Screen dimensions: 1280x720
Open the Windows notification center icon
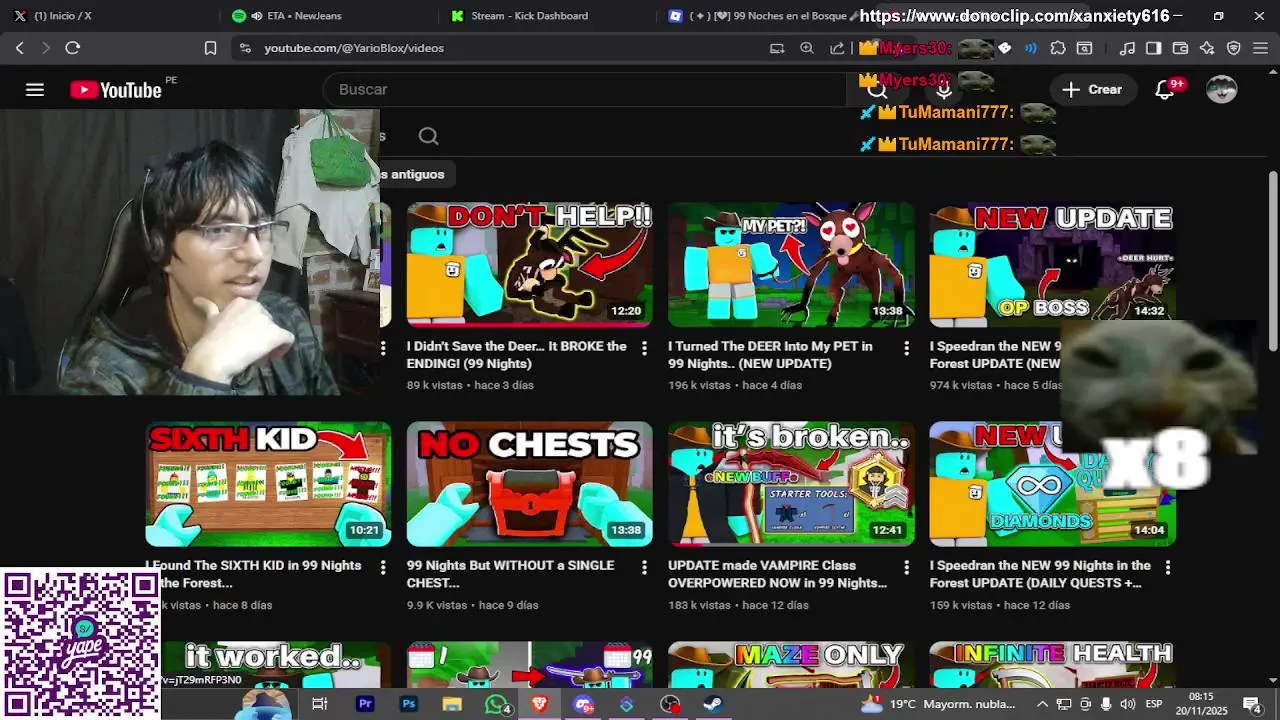pyautogui.click(x=1250, y=704)
